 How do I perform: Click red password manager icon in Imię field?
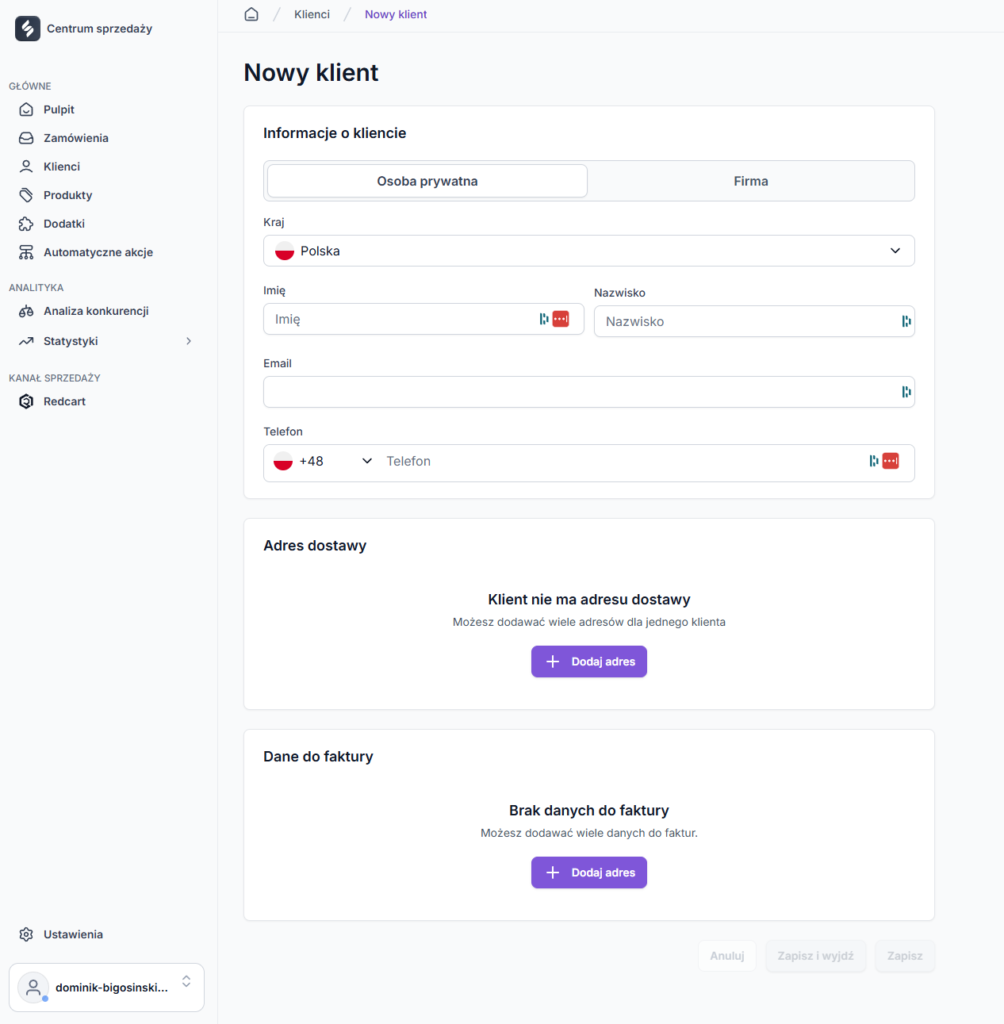[561, 319]
